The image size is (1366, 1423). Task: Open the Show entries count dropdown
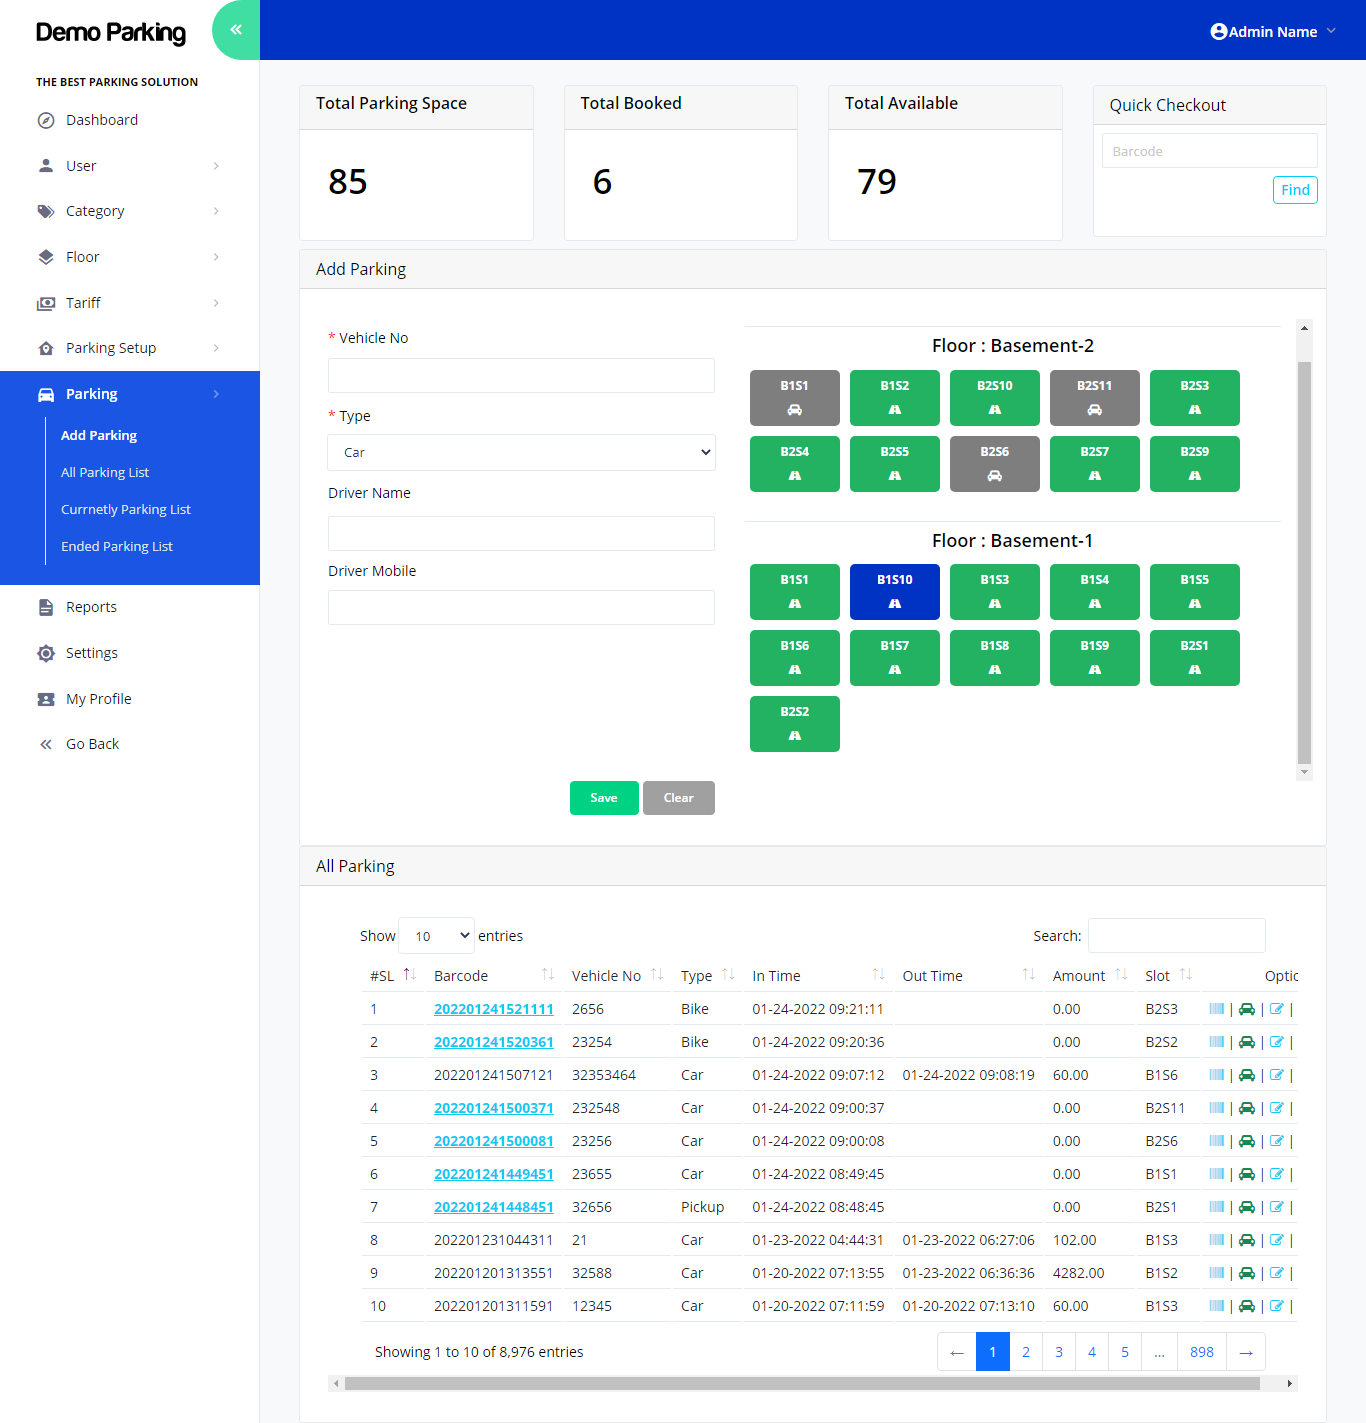436,936
